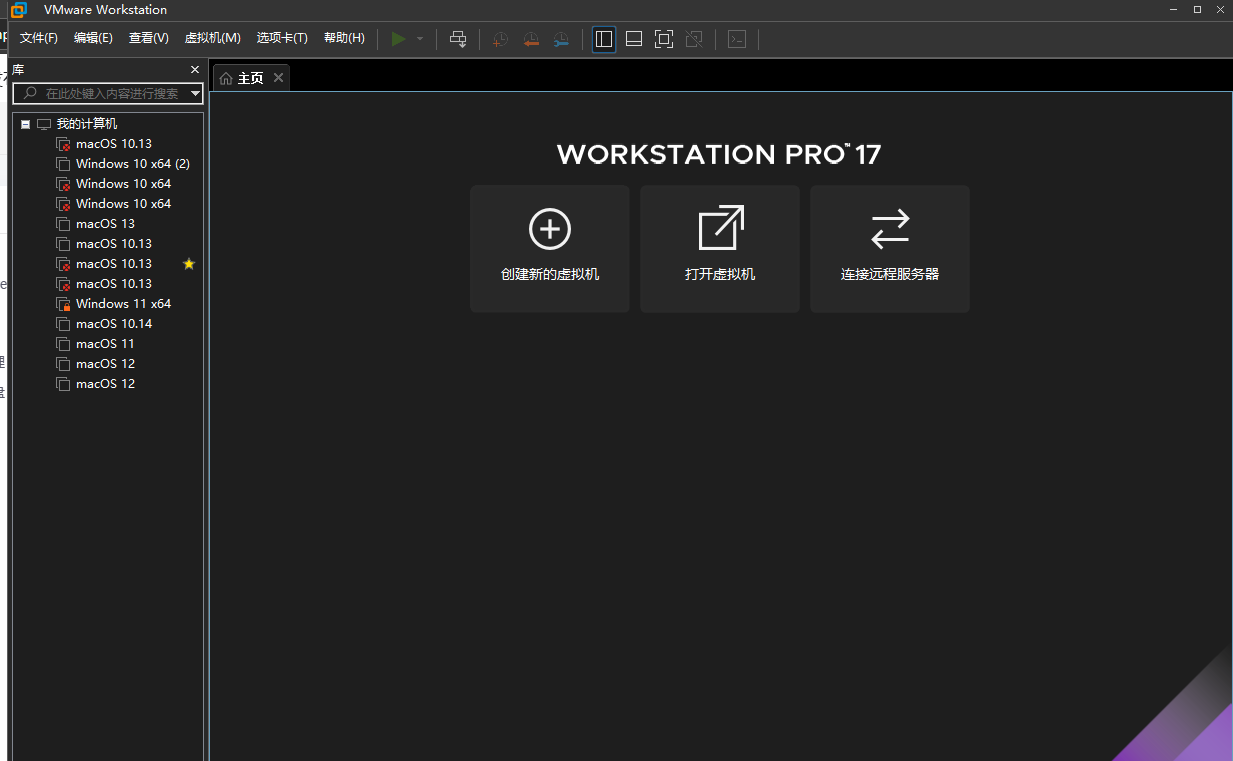Click the macOS 13 VM icon
Screen dimensions: 1233x761
[x=63, y=224]
